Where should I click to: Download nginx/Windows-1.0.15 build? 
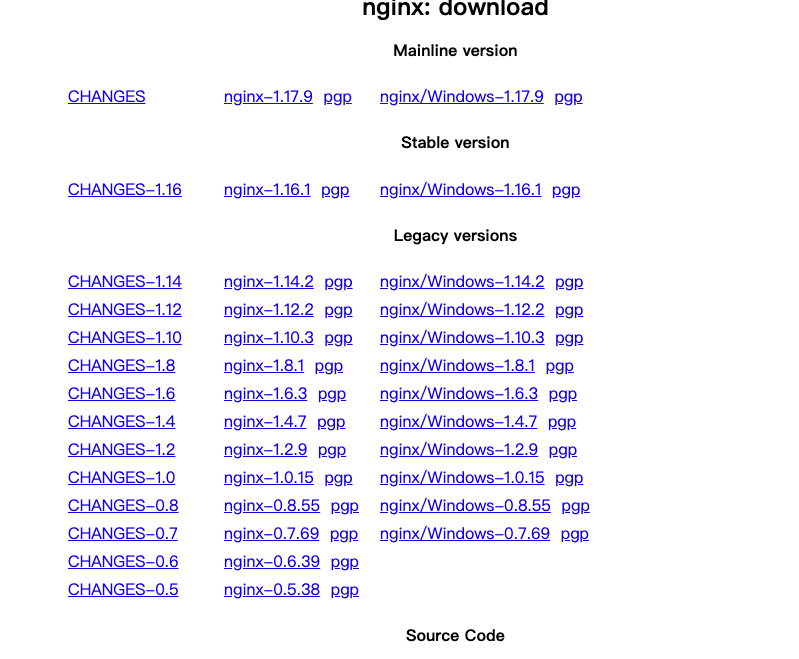462,478
